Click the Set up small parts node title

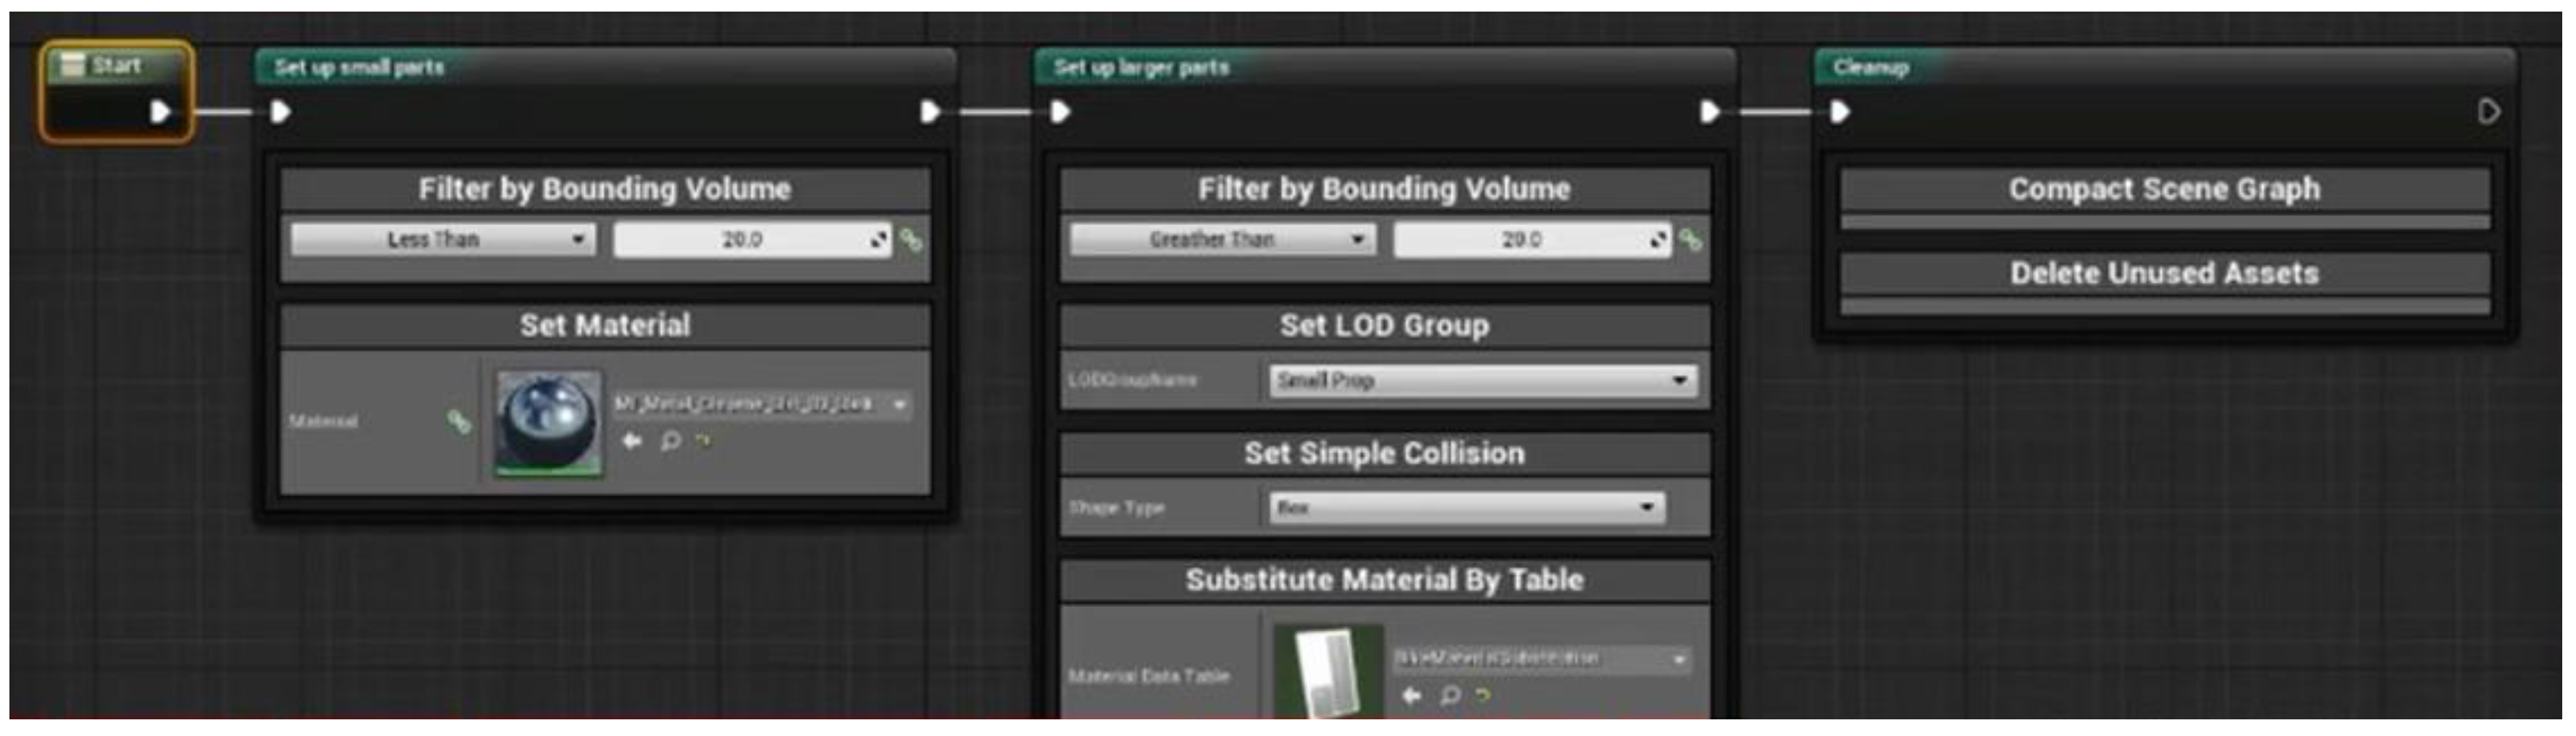click(x=359, y=67)
